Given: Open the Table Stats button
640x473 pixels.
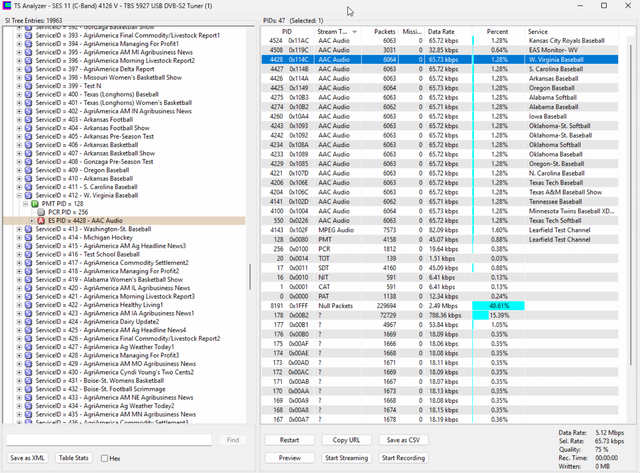Looking at the screenshot, I should (73, 458).
